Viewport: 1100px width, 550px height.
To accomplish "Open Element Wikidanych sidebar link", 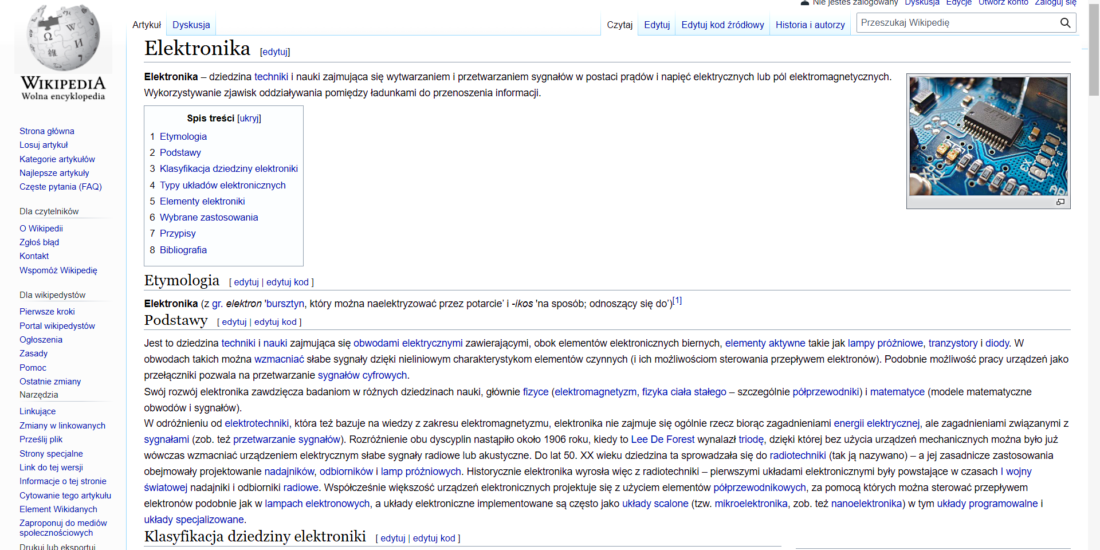I will (58, 509).
